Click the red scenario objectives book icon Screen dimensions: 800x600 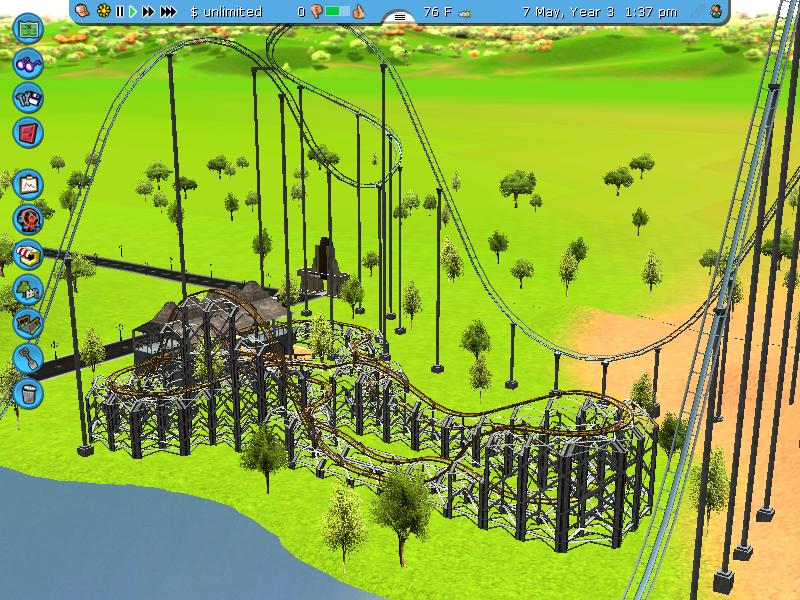click(x=28, y=131)
